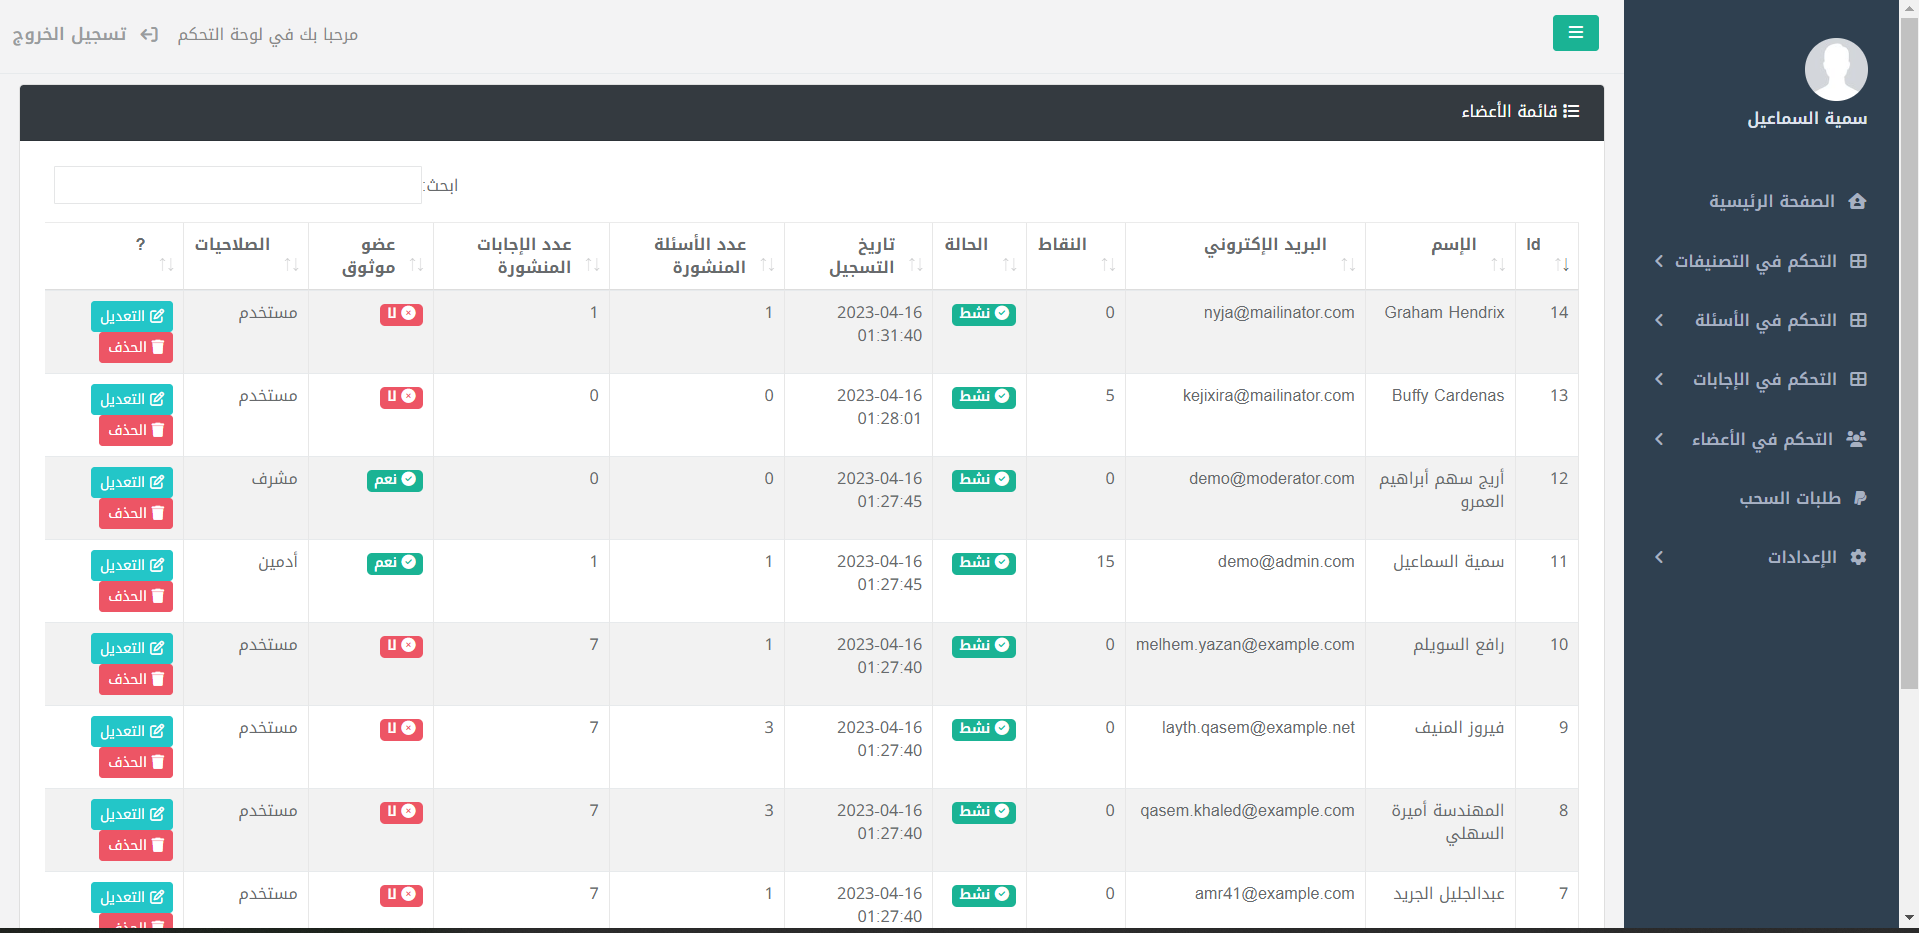
Task: Delete the layth.qasem@example.net member
Action: [136, 762]
